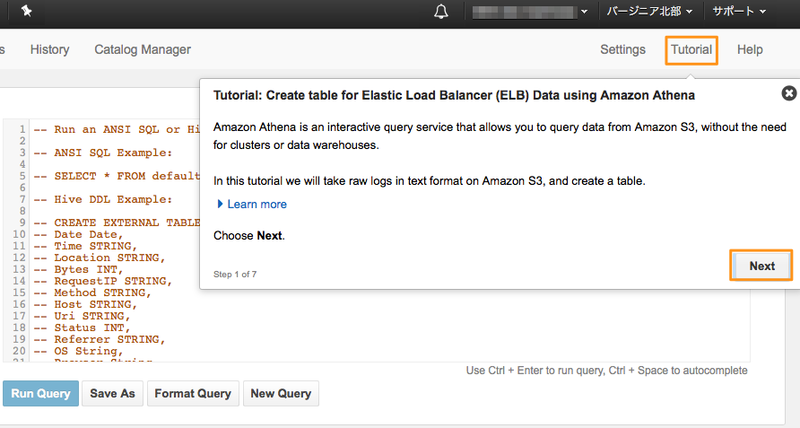The height and width of the screenshot is (428, 800).
Task: Click the 'Status INT,' line in editor
Action: (x=82, y=328)
